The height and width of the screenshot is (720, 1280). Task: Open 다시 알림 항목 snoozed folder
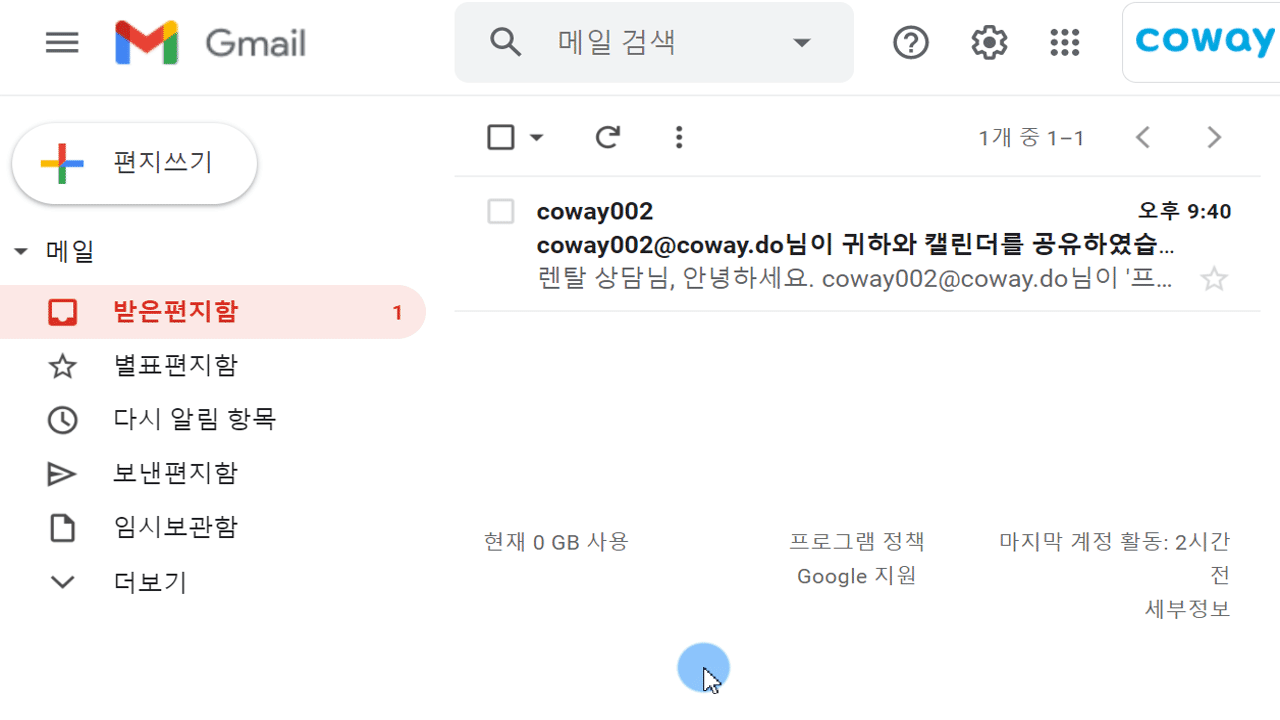(x=212, y=420)
